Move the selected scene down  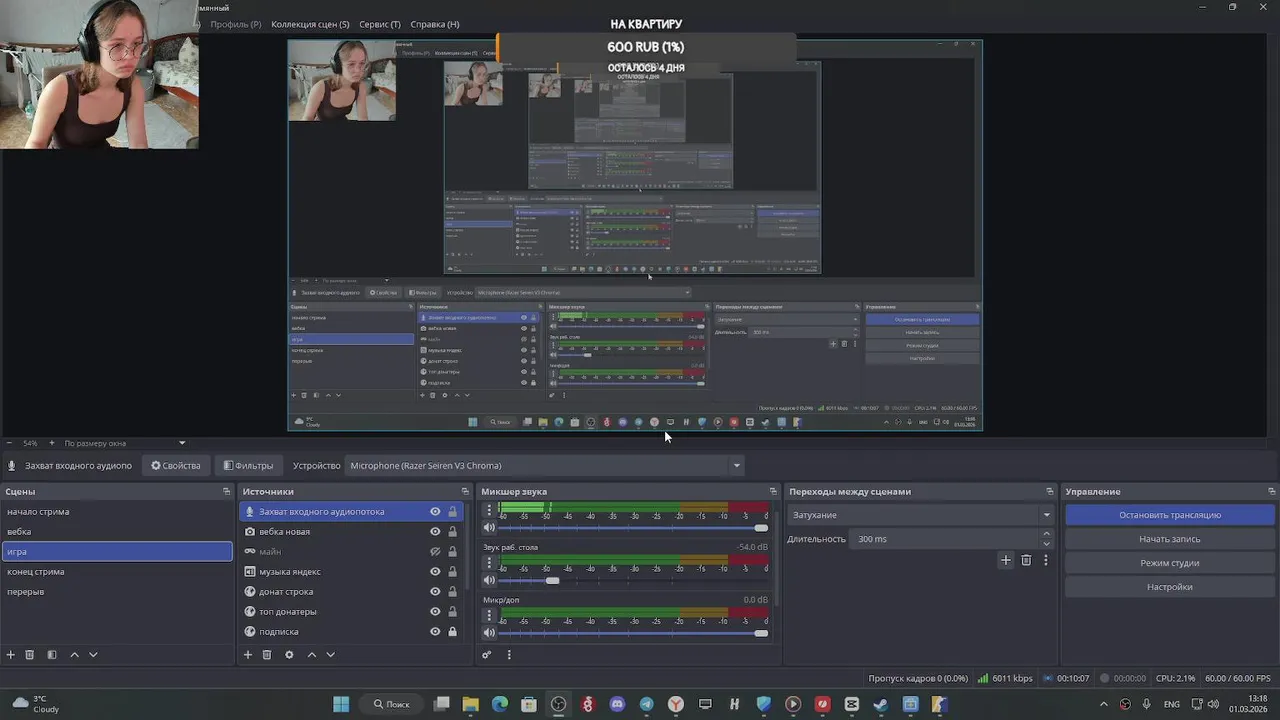coord(93,655)
